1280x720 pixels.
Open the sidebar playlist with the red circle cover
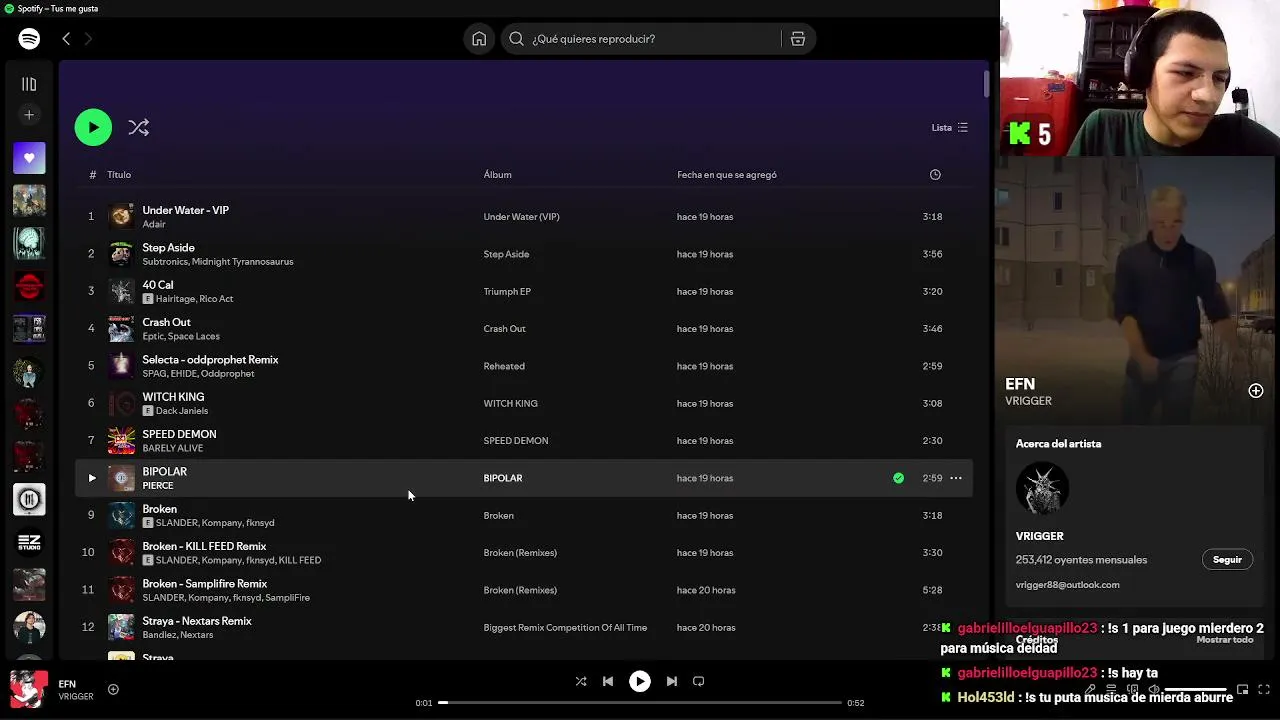[x=29, y=286]
